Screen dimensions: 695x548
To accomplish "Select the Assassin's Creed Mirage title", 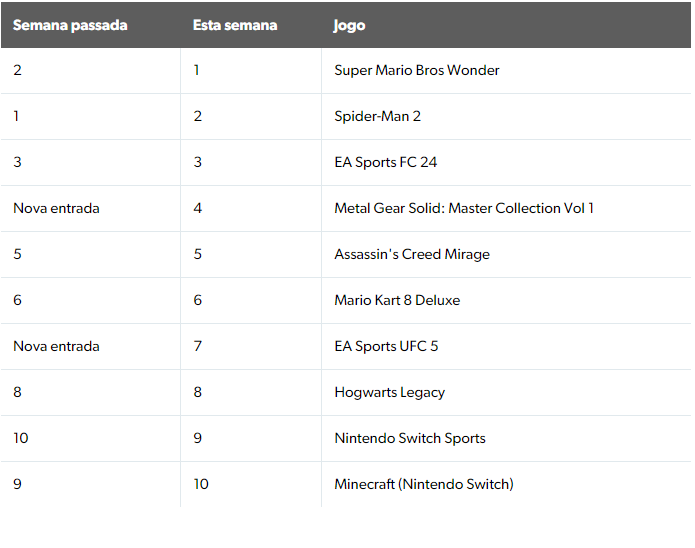I will pyautogui.click(x=411, y=254).
